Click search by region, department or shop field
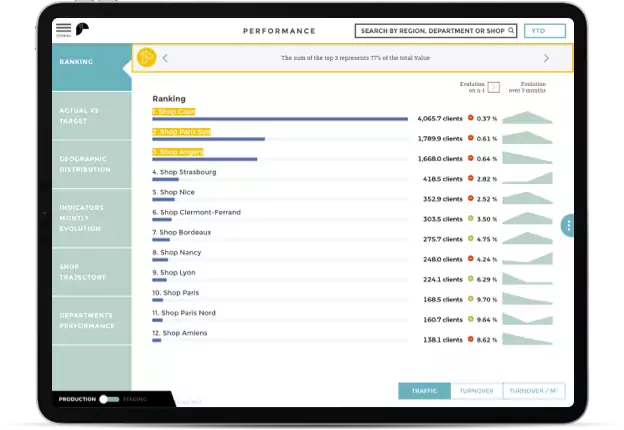624x430 pixels. coord(436,31)
